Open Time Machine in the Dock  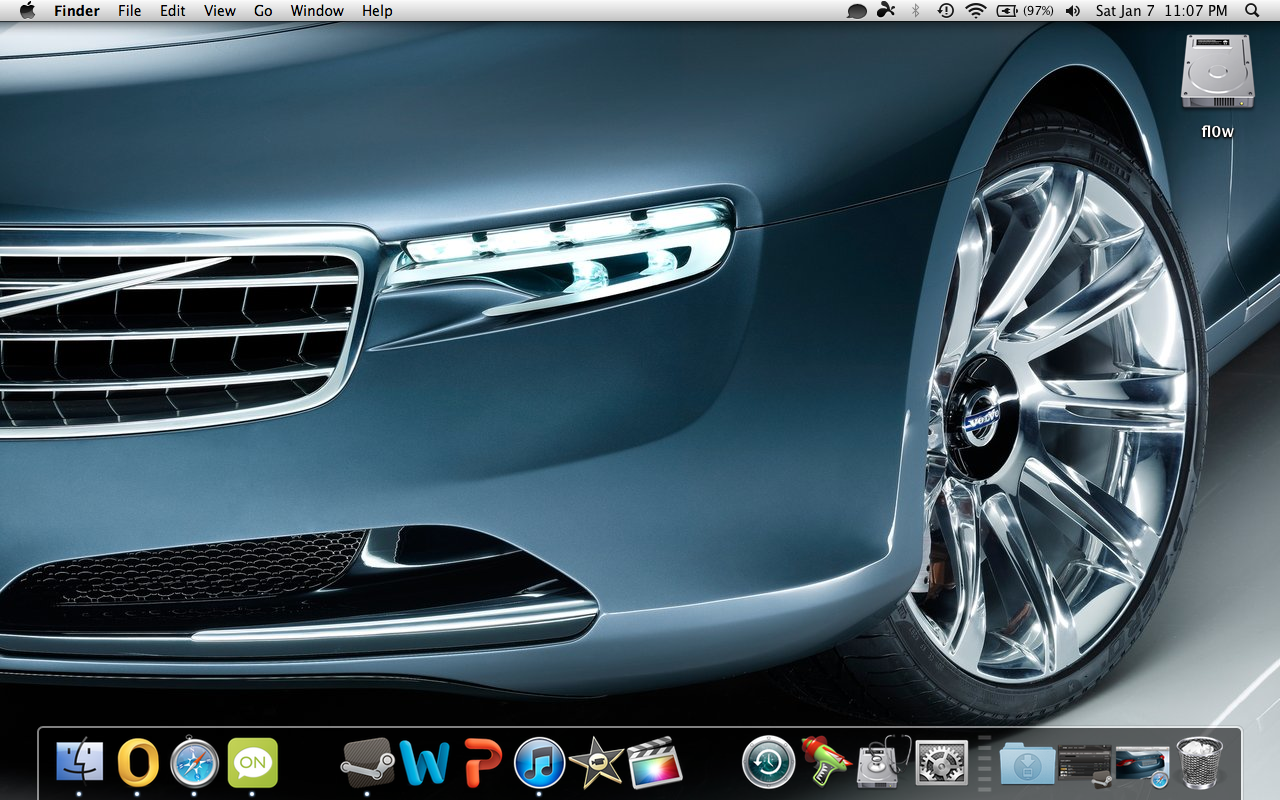pos(769,763)
